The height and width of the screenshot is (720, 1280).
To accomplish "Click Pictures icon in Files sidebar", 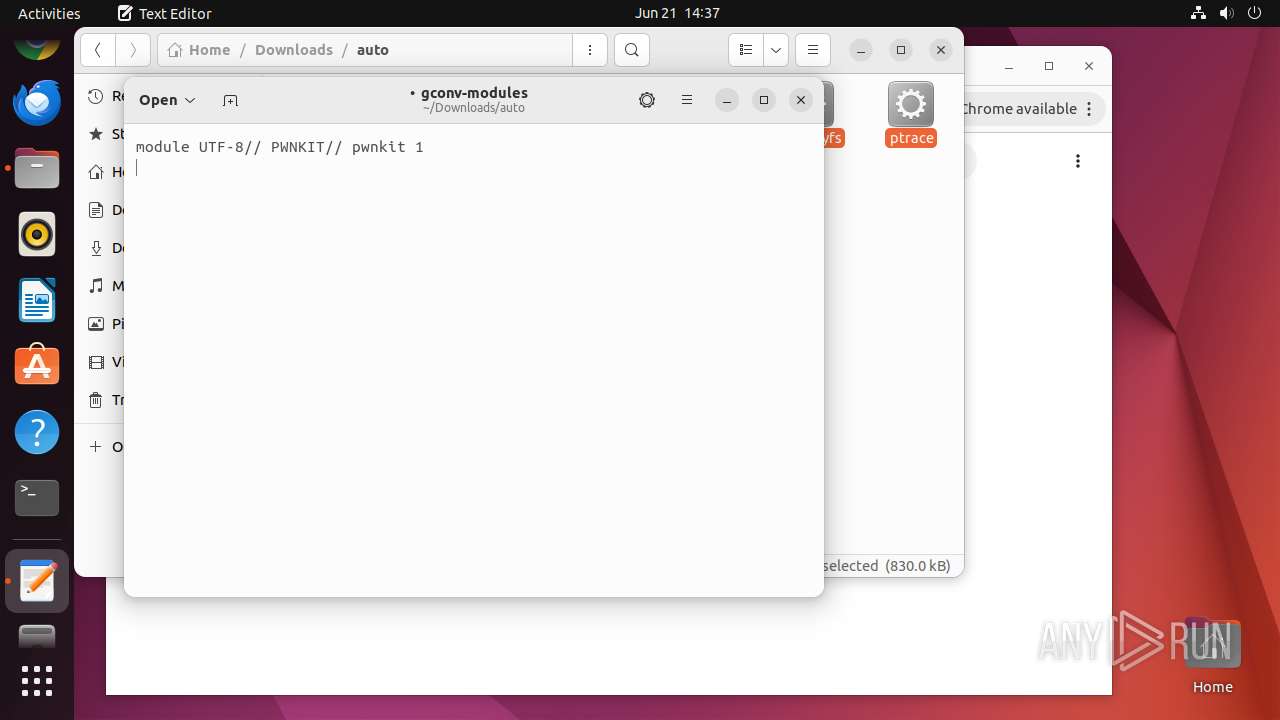I will pos(96,324).
